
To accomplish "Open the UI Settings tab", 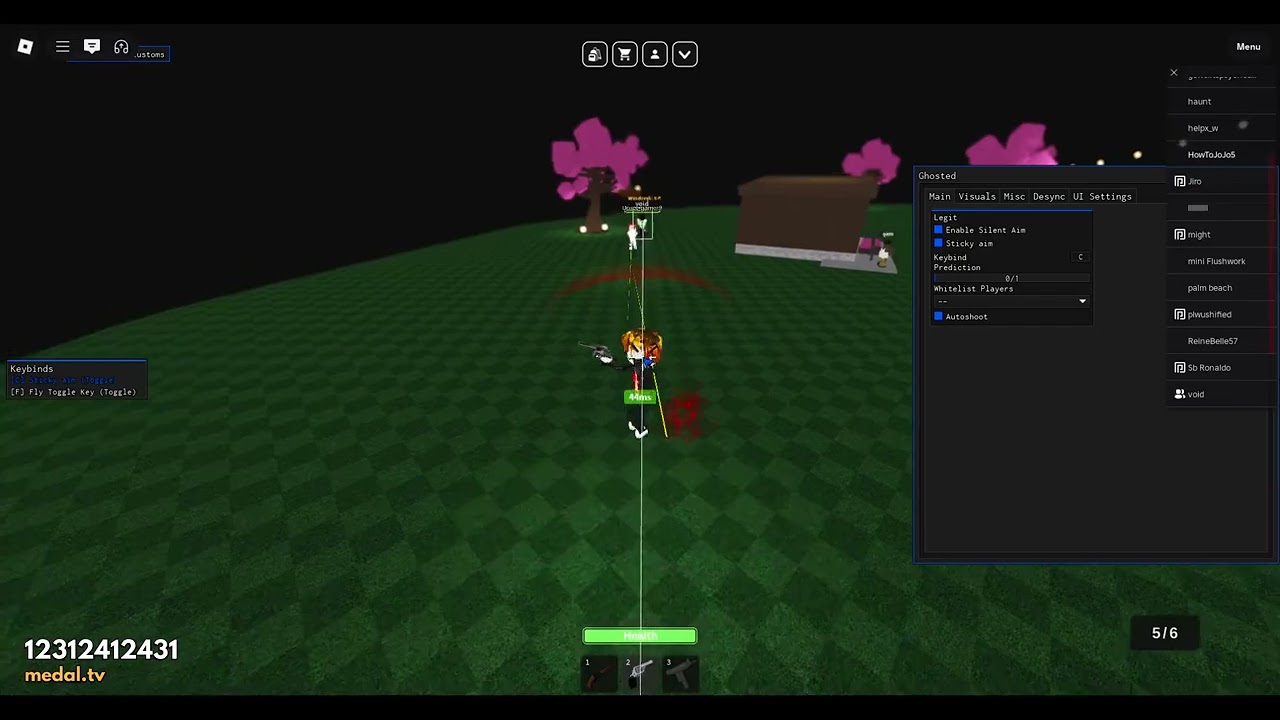I will 1102,197.
